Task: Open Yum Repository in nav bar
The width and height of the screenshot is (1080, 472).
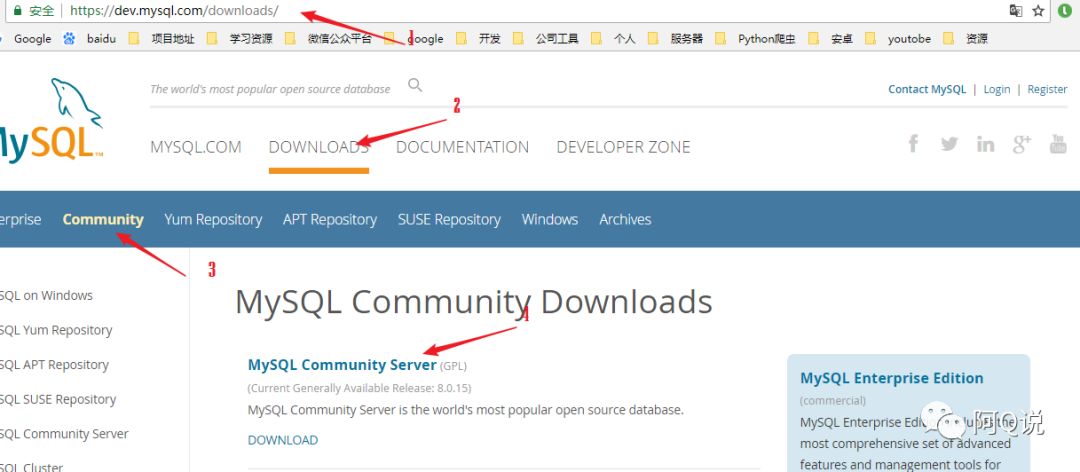Action: (213, 219)
